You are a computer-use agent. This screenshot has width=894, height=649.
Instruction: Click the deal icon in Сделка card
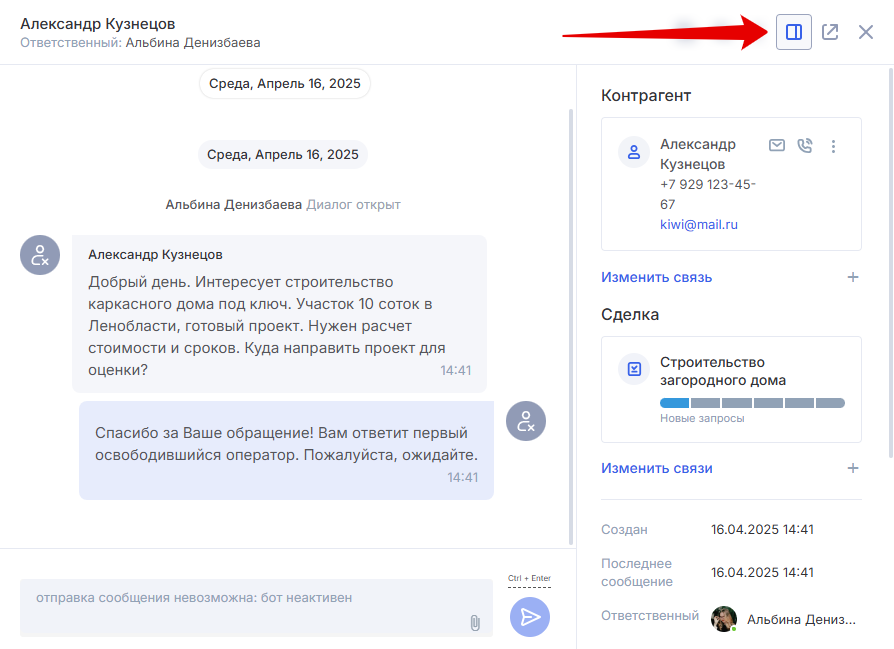633,369
